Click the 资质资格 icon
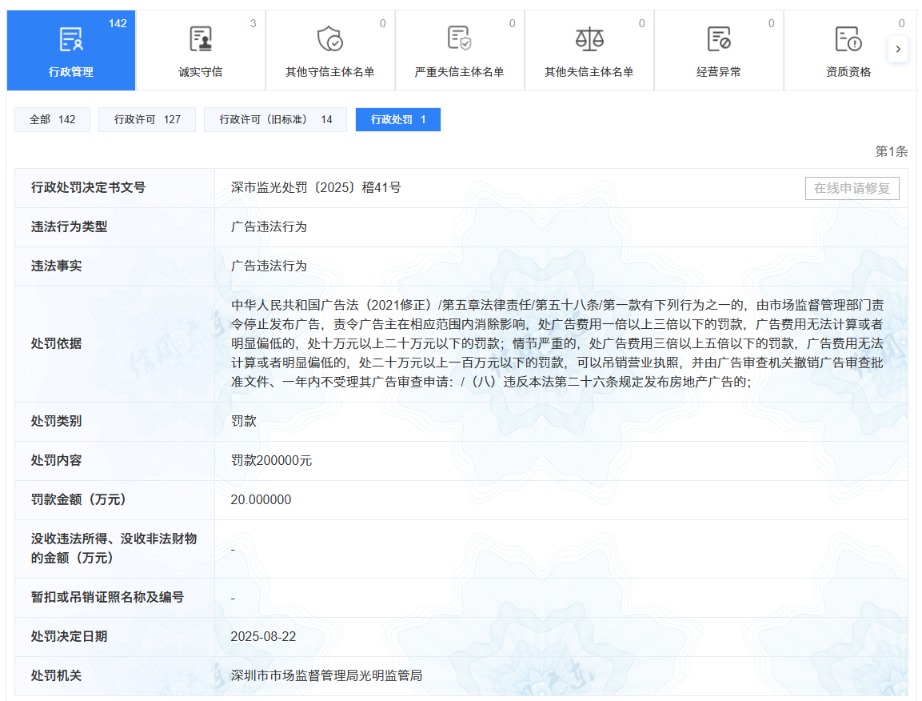This screenshot has height=701, width=922. click(x=848, y=39)
